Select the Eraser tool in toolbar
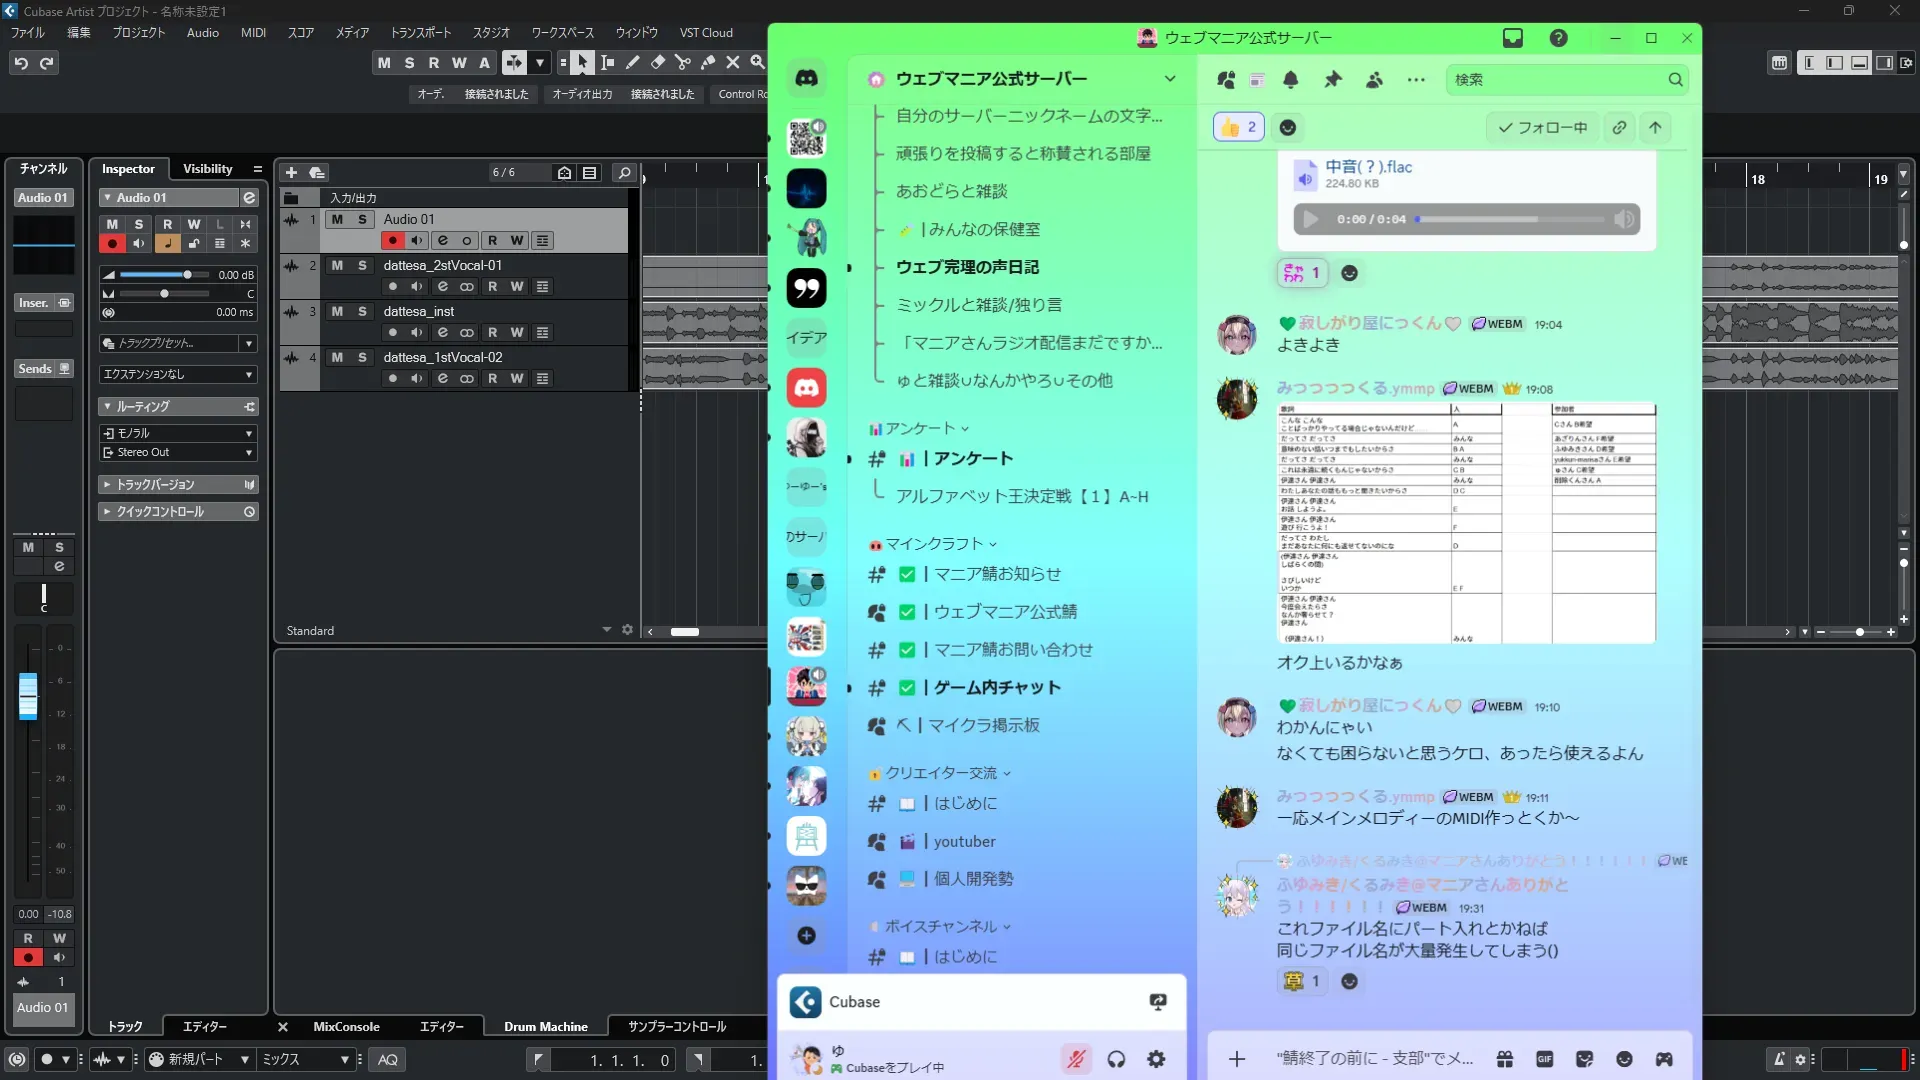Viewport: 1920px width, 1080px height. pyautogui.click(x=658, y=62)
